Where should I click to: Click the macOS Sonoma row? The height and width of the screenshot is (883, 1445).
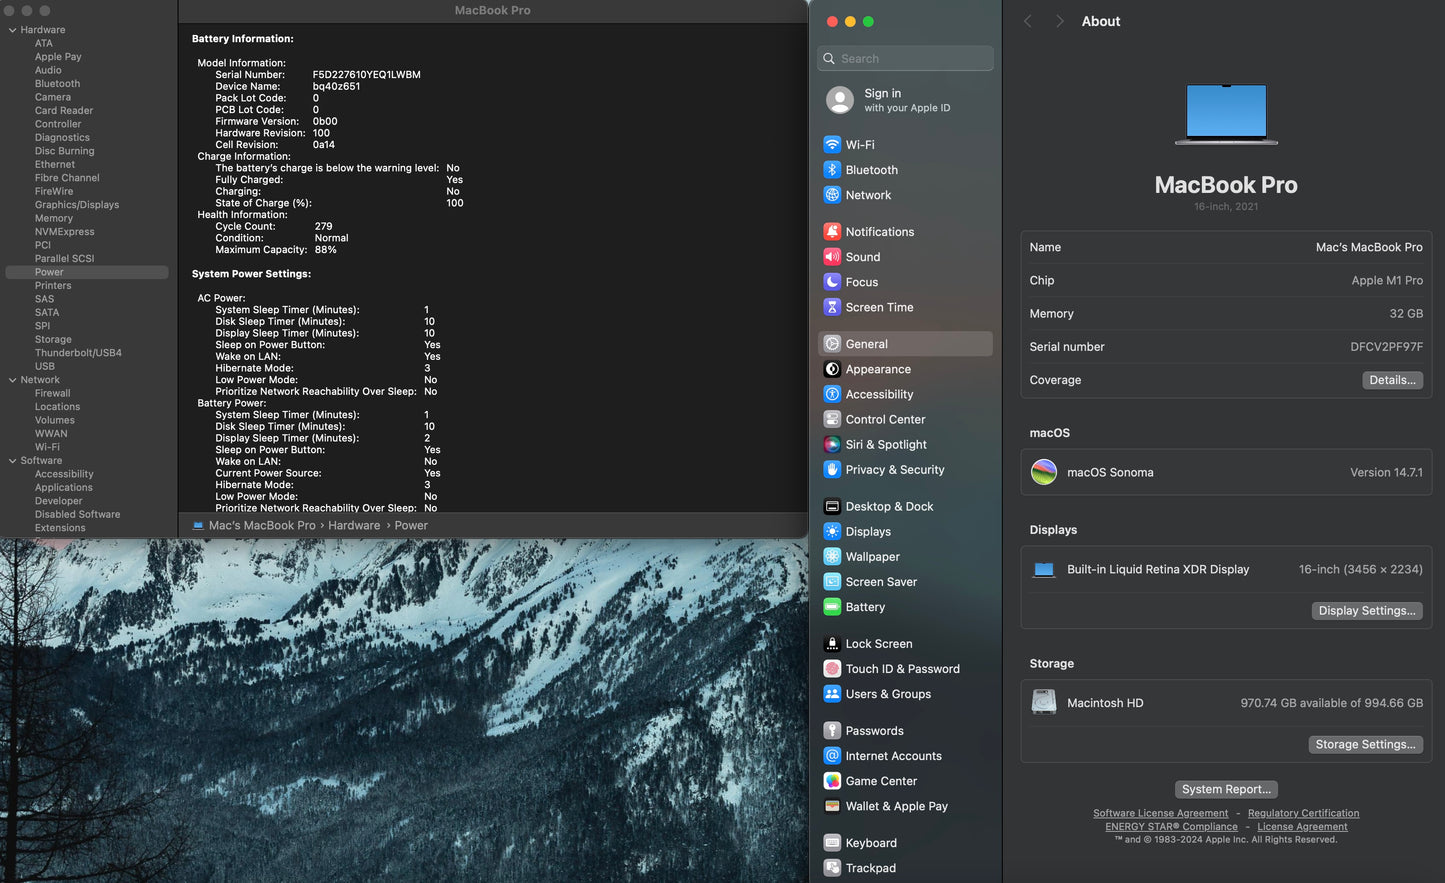[1226, 472]
